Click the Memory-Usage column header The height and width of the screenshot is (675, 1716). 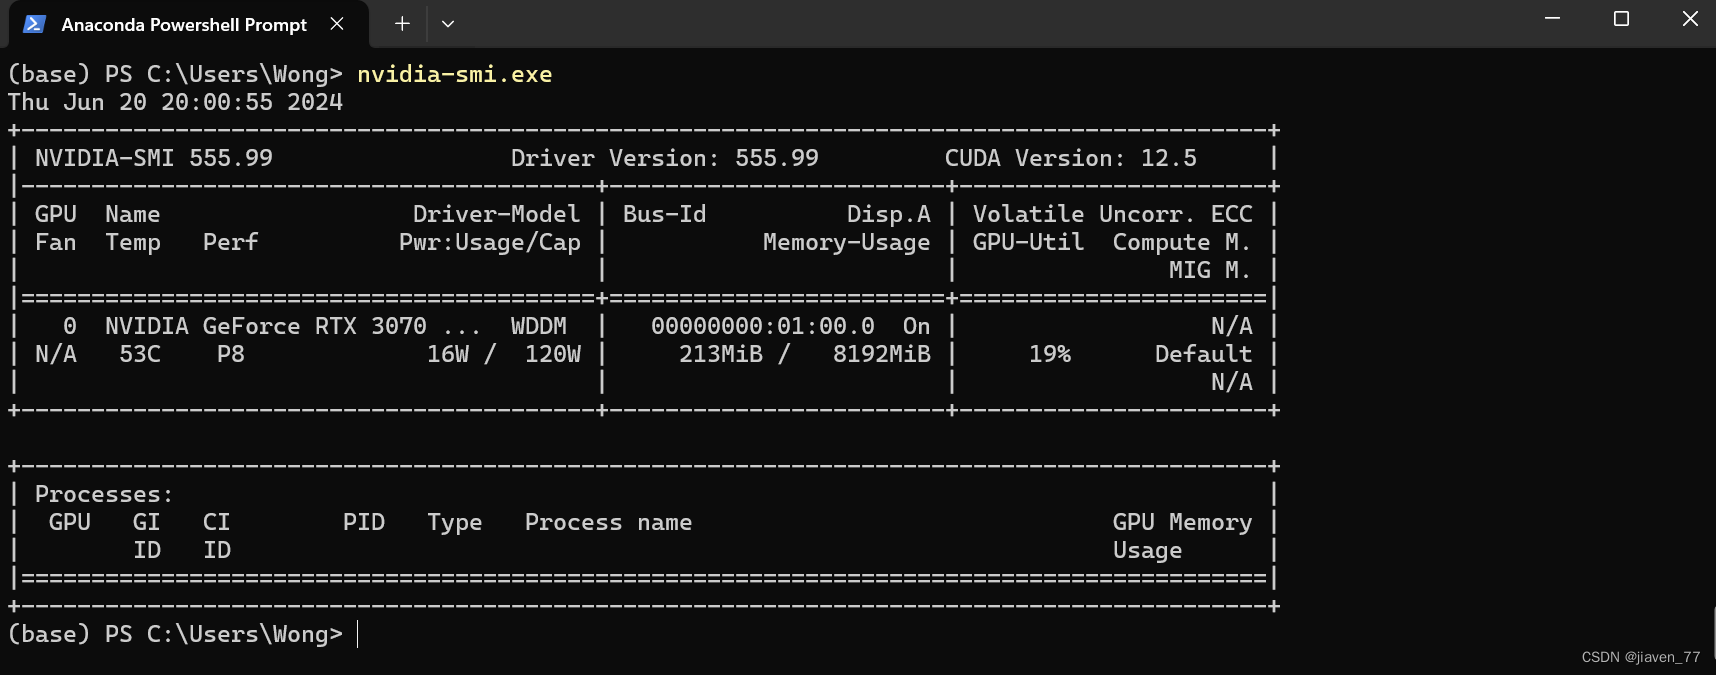tap(847, 242)
